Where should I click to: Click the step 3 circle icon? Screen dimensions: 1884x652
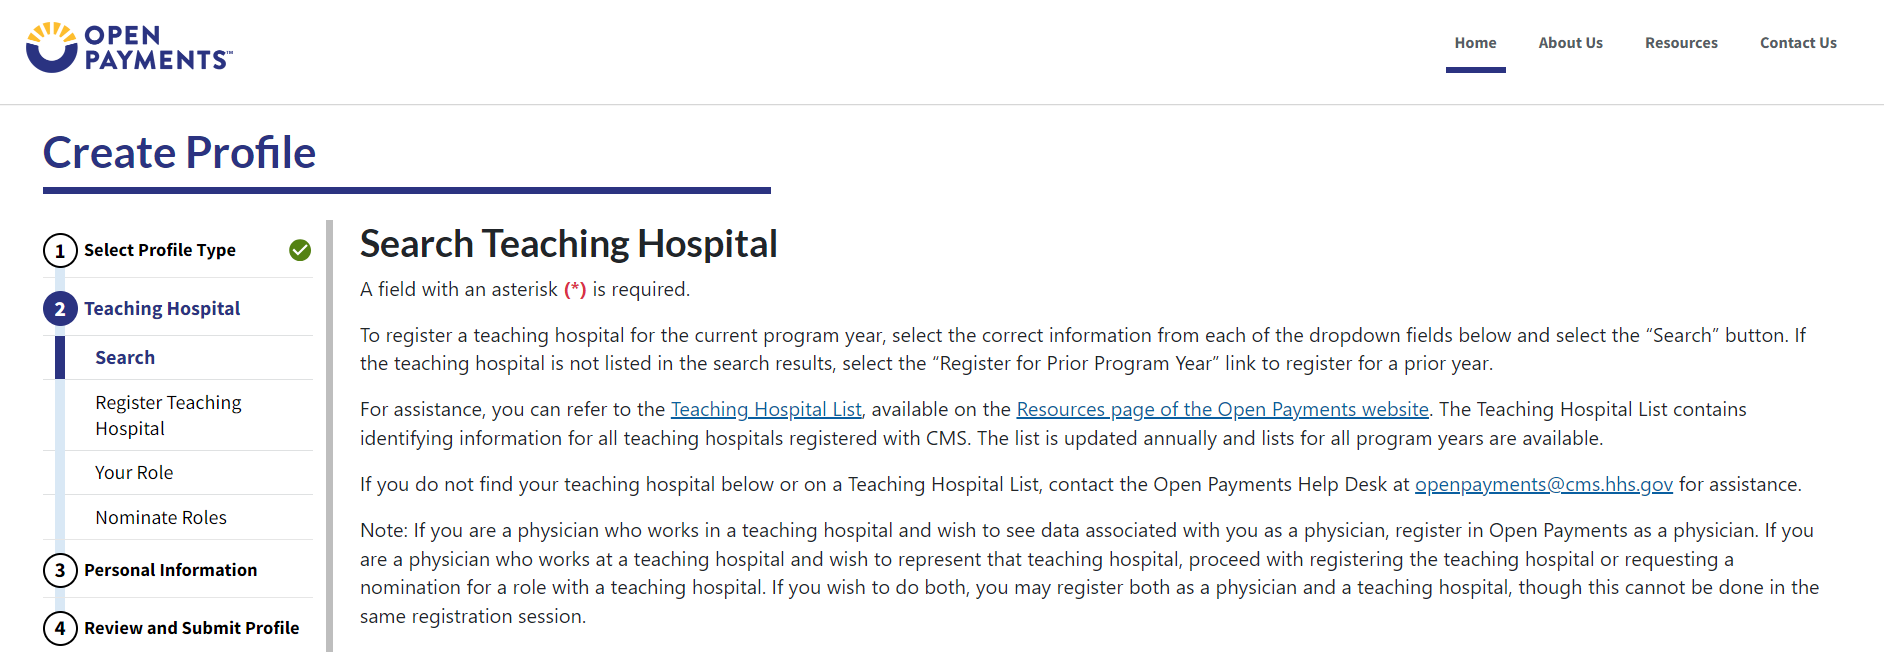pos(60,570)
